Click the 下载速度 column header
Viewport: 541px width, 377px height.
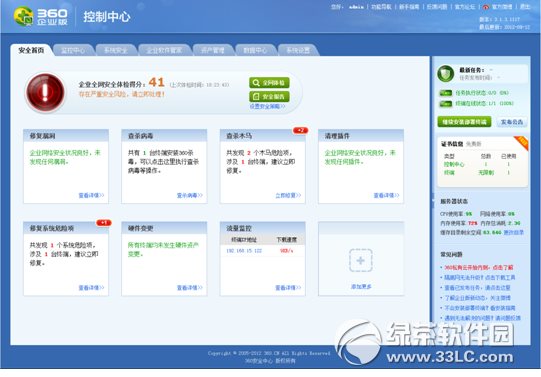[x=287, y=239]
